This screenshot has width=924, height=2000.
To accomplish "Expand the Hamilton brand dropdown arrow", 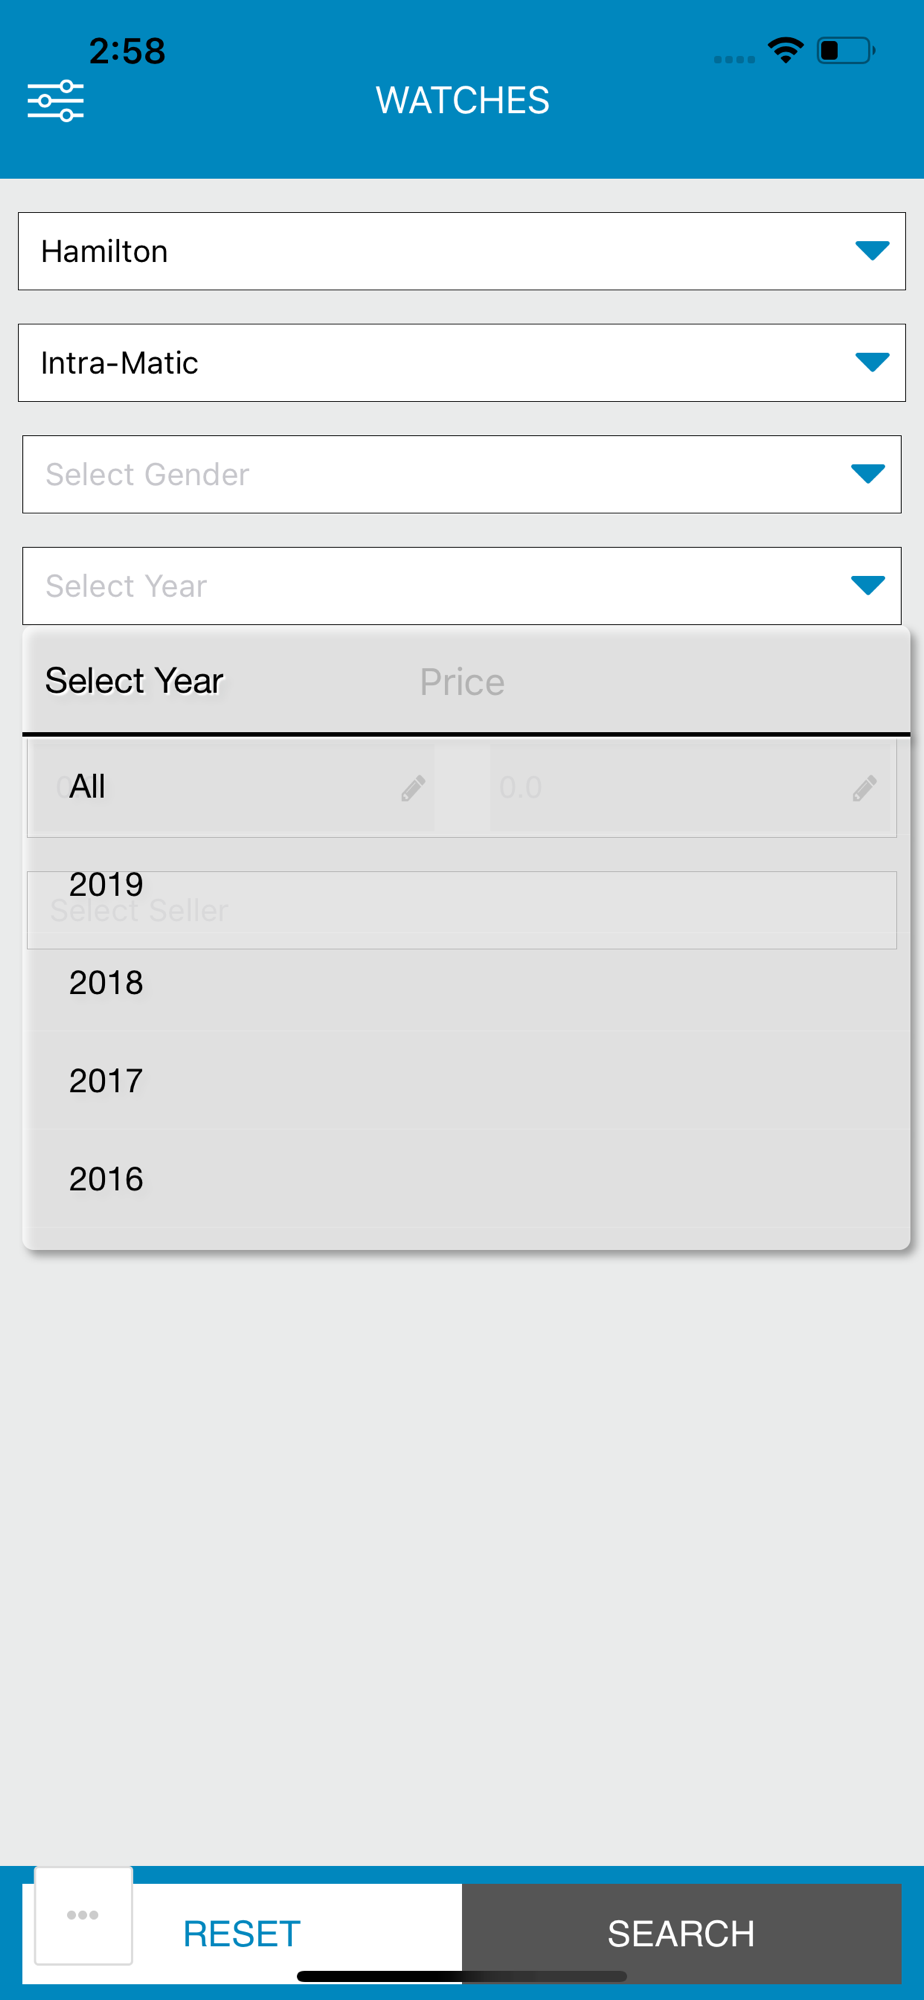I will point(872,251).
